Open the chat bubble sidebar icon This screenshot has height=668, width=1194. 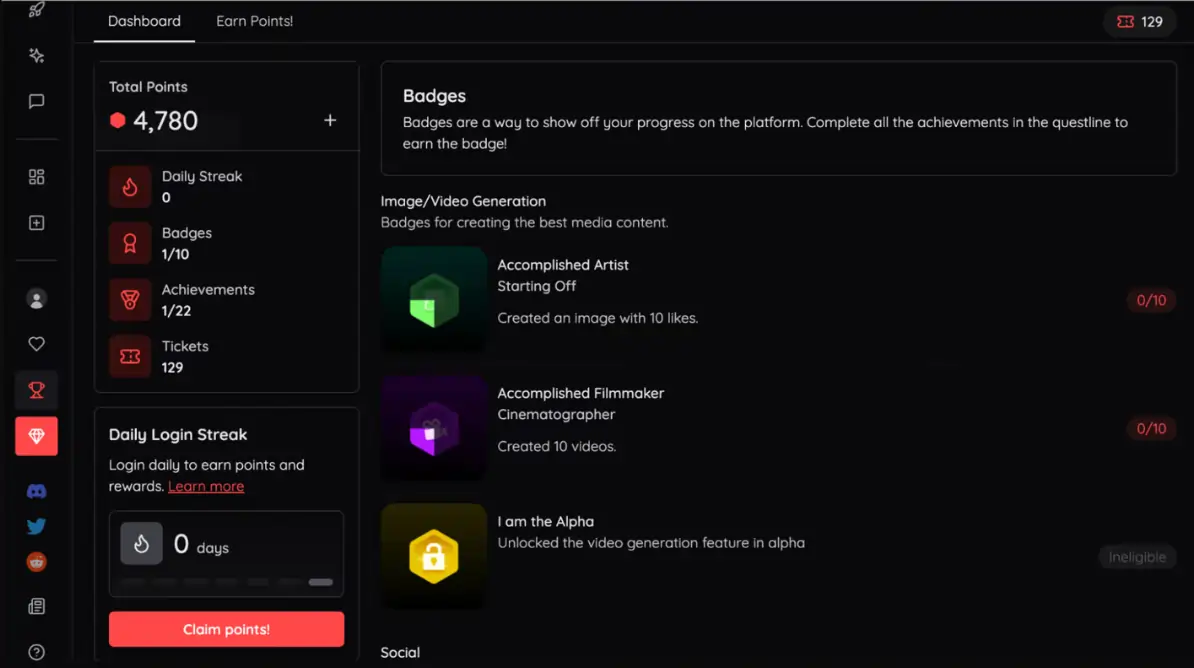pyautogui.click(x=36, y=101)
